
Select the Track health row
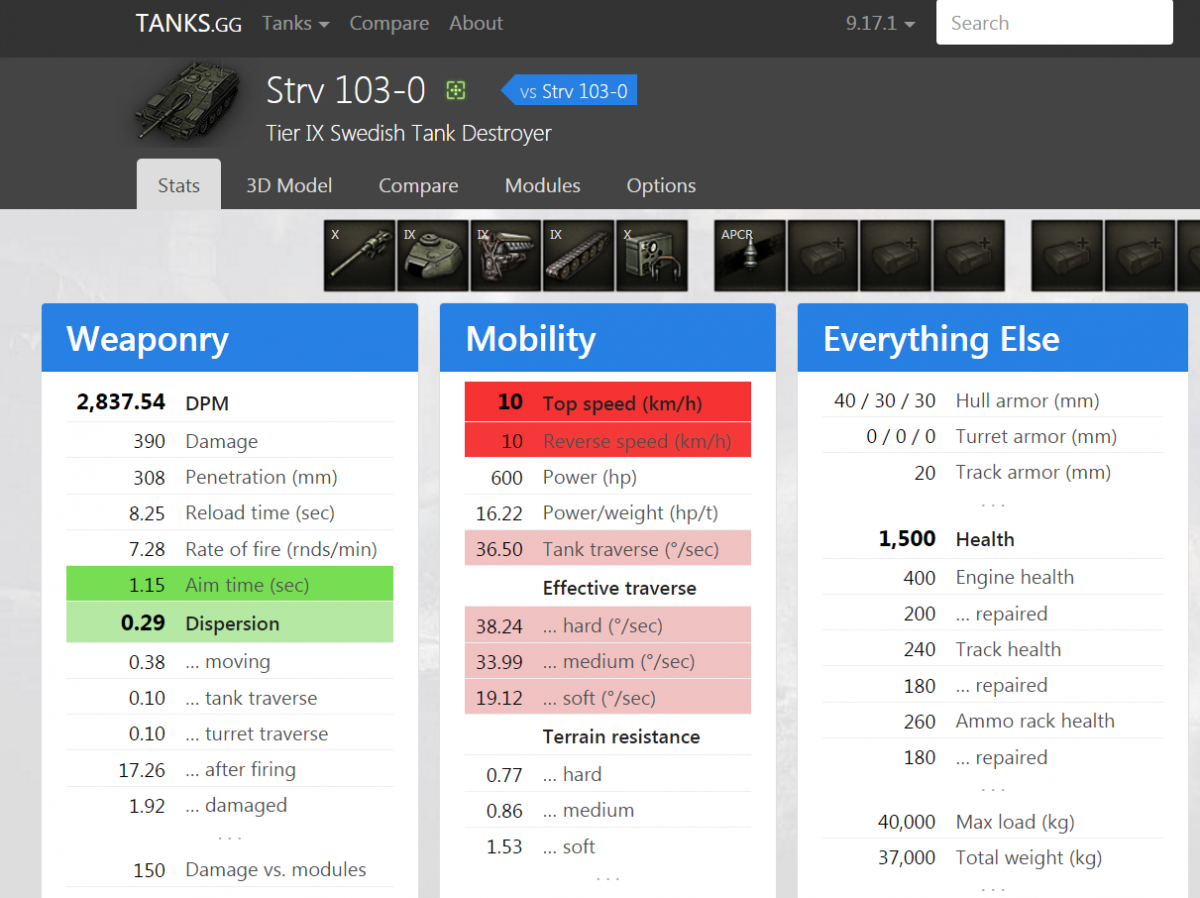pos(993,649)
